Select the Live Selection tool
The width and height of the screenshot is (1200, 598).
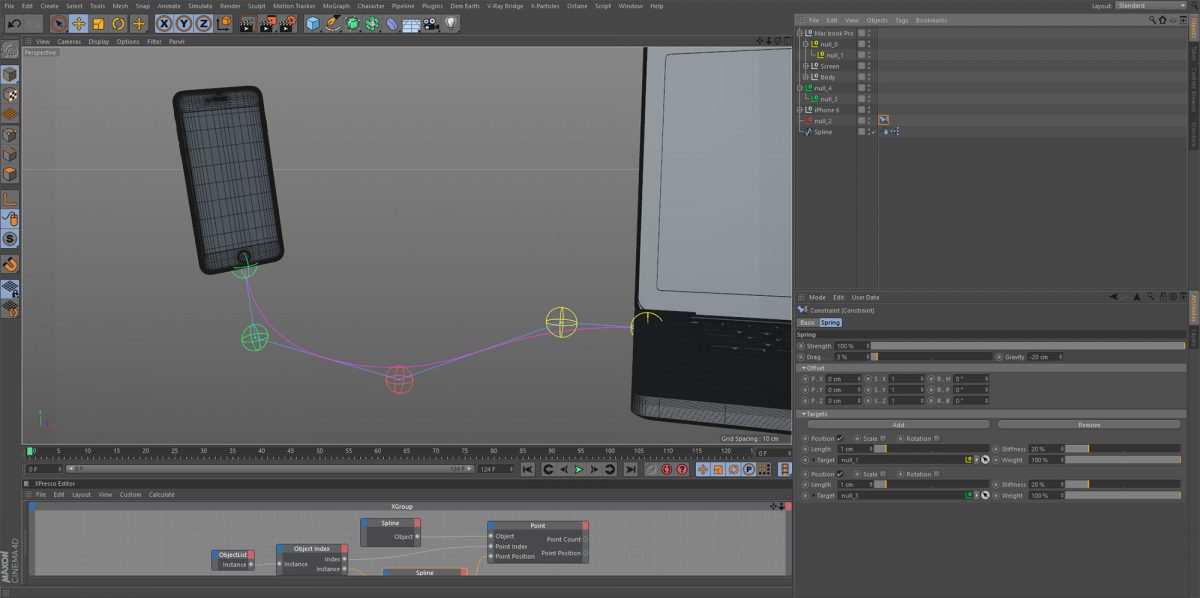coord(59,23)
